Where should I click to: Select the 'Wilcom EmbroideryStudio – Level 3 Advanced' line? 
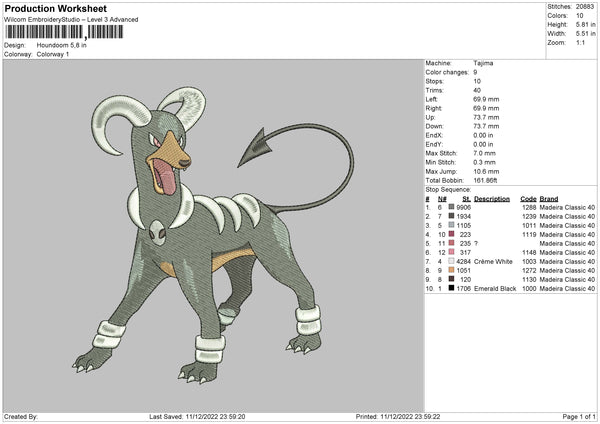(x=71, y=20)
